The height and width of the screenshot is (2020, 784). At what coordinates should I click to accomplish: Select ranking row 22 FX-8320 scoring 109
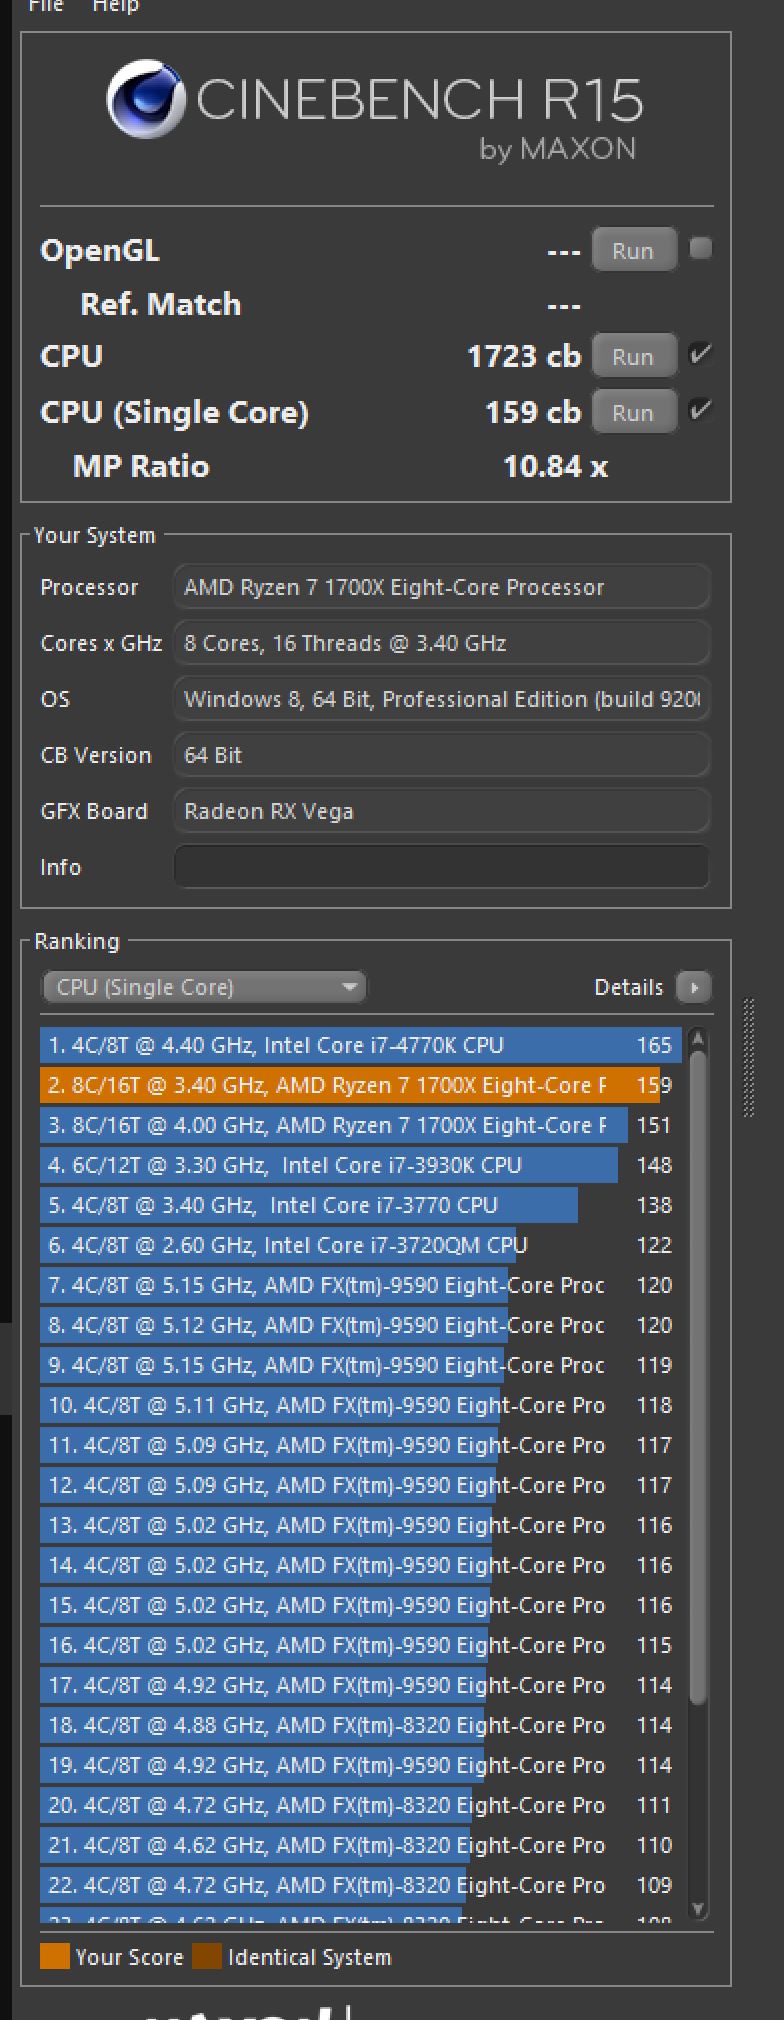pos(361,1885)
